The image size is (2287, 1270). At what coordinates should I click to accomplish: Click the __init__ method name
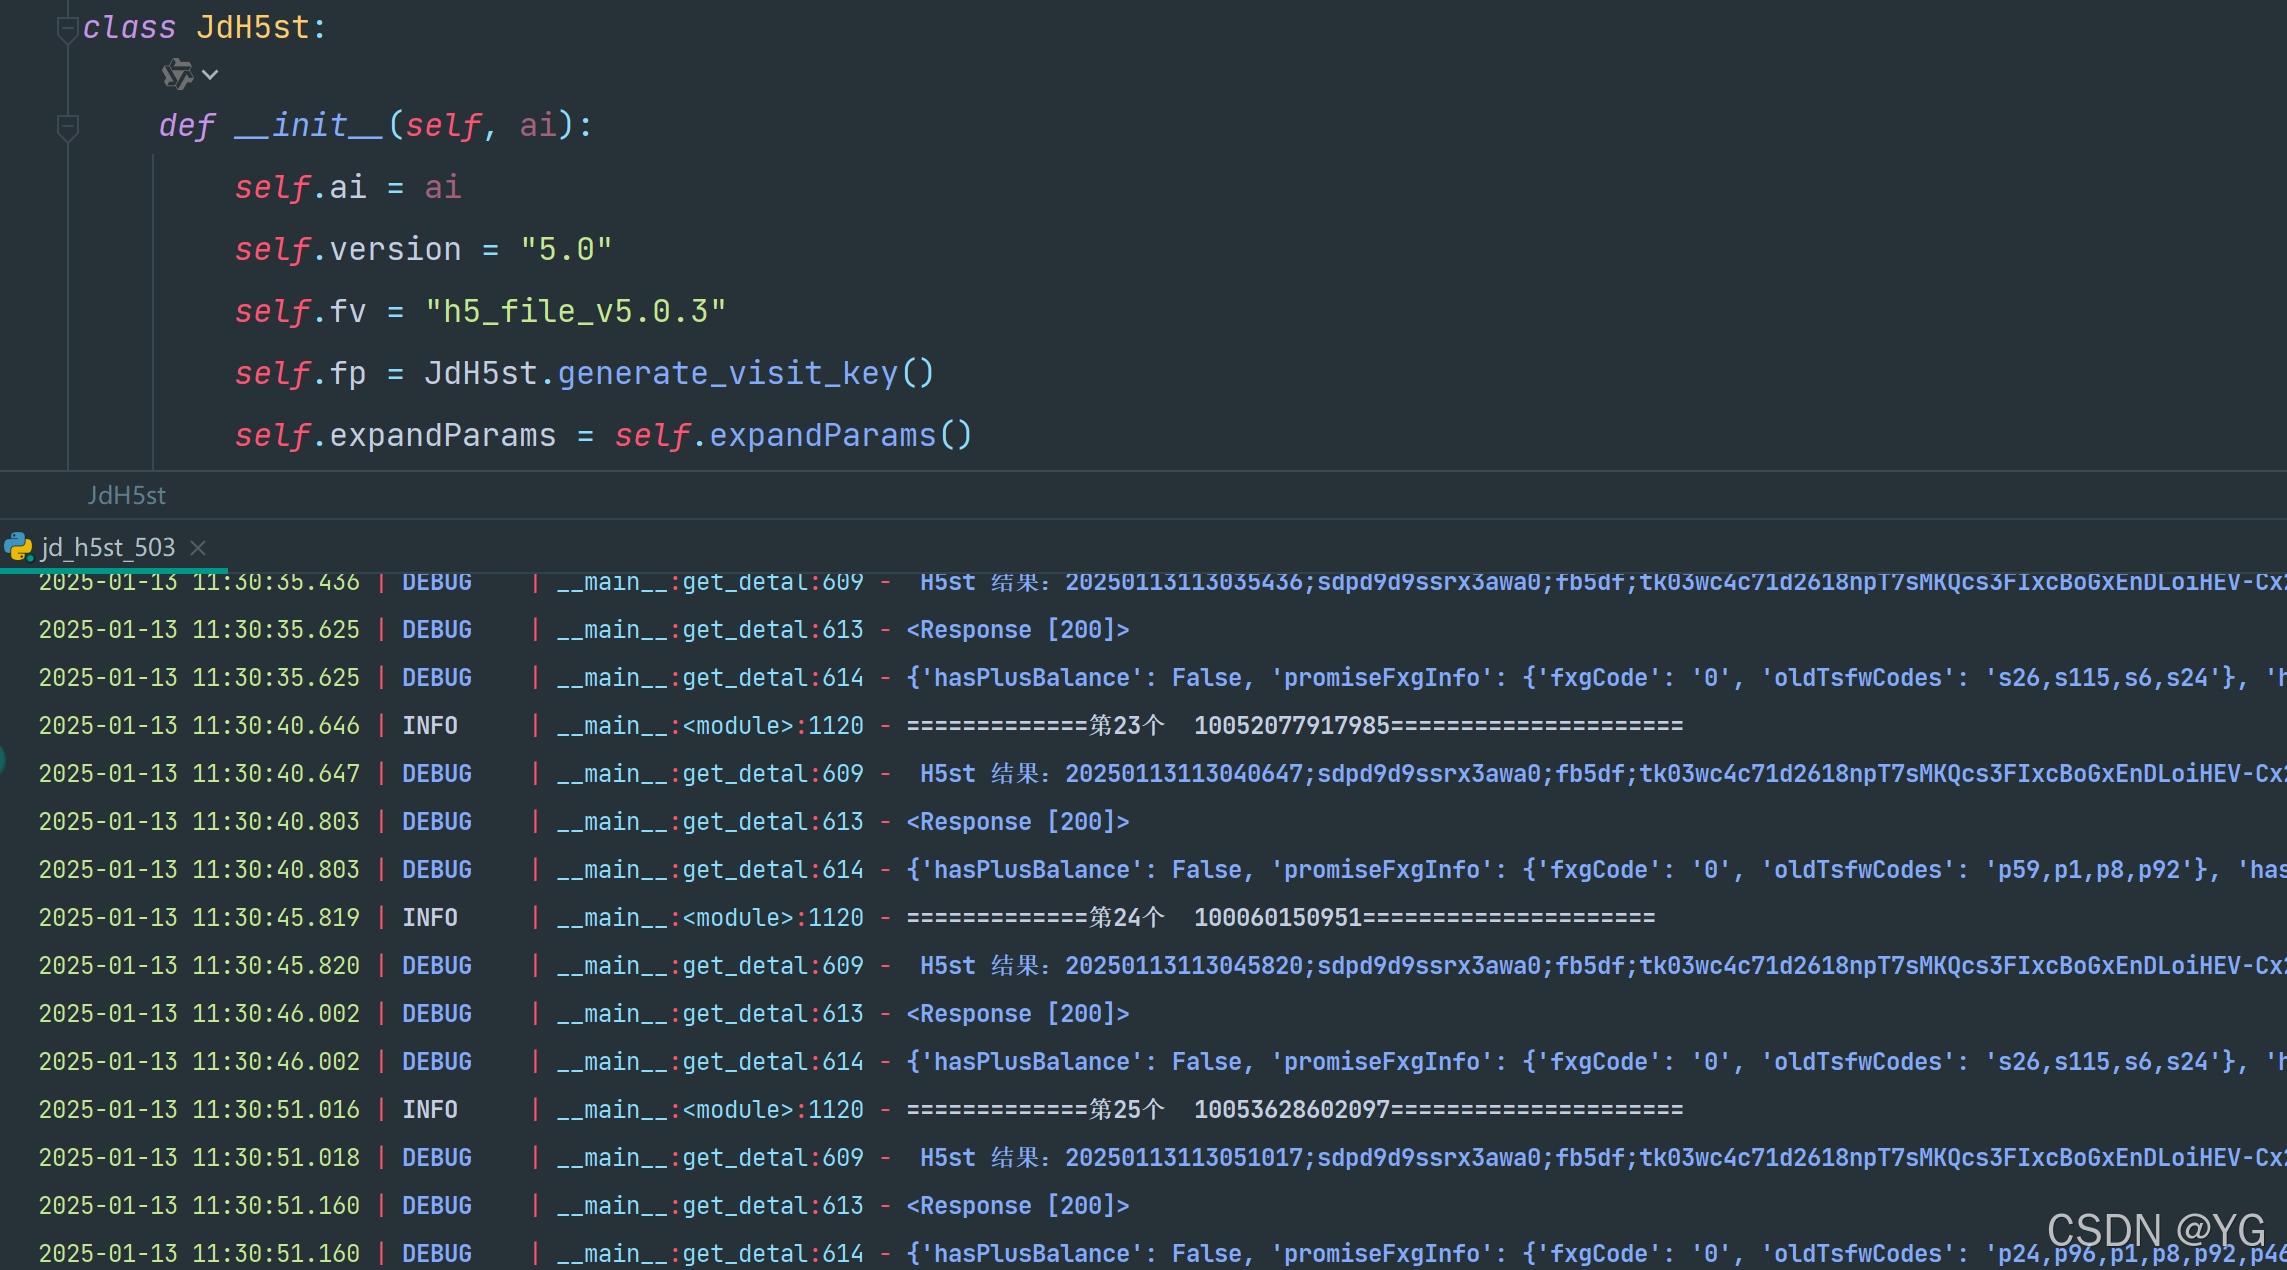click(308, 125)
